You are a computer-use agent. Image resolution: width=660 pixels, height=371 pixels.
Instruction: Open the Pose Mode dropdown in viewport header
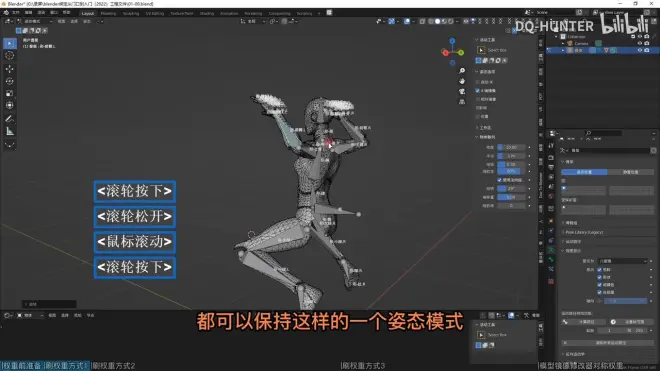point(35,21)
